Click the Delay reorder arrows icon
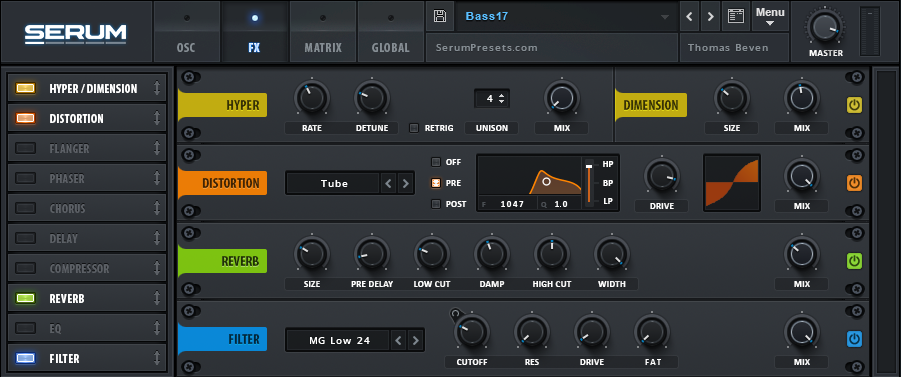901x377 pixels. [157, 238]
